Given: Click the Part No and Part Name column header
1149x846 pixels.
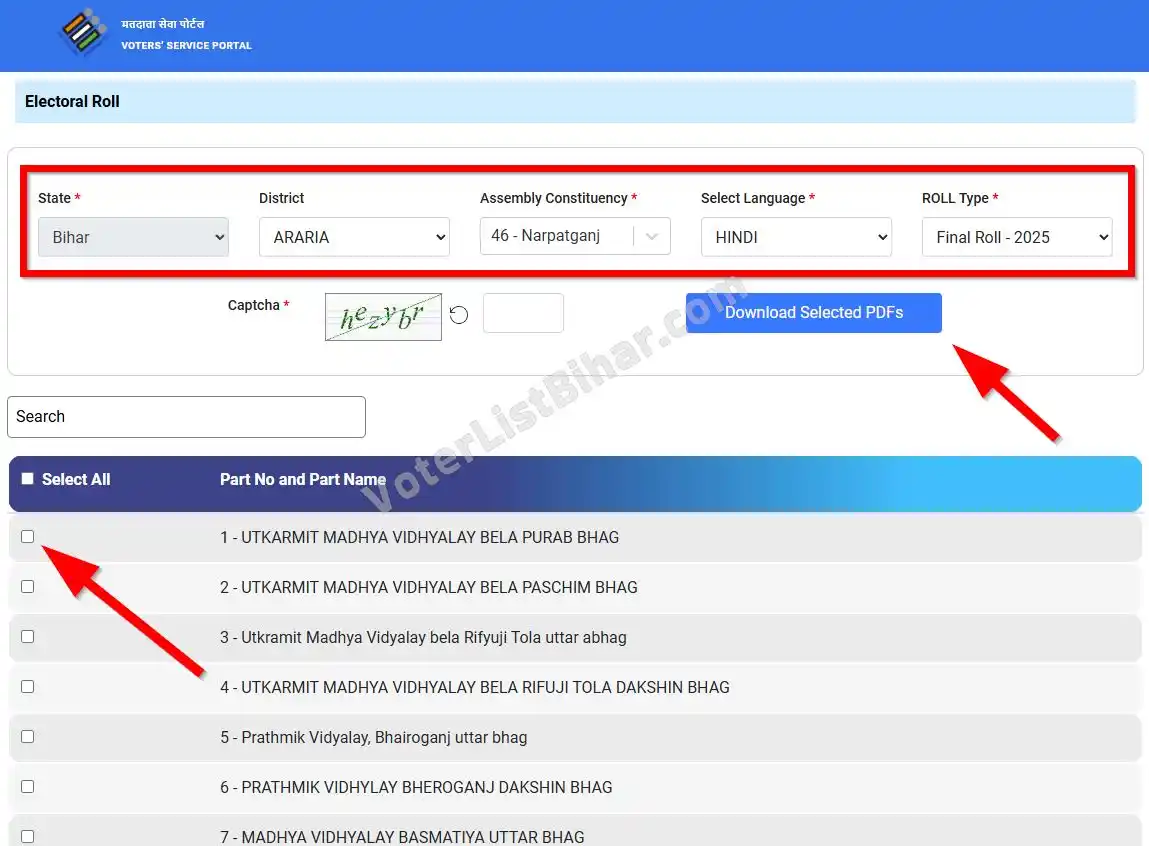Looking at the screenshot, I should (302, 479).
